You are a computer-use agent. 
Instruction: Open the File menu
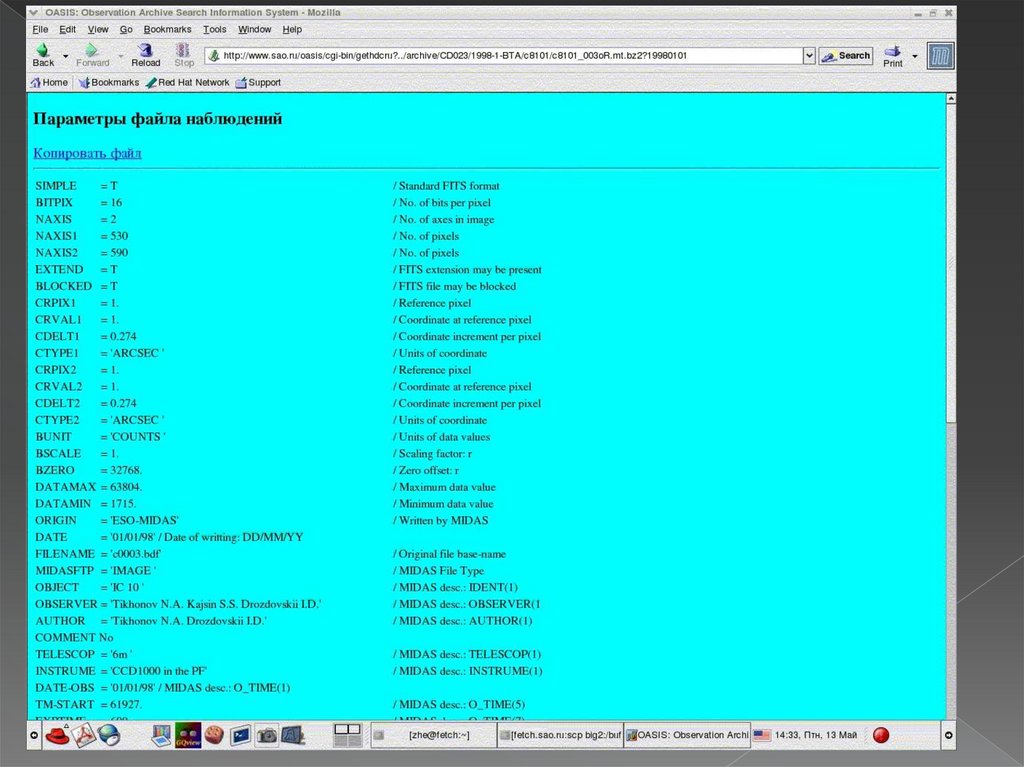tap(40, 29)
